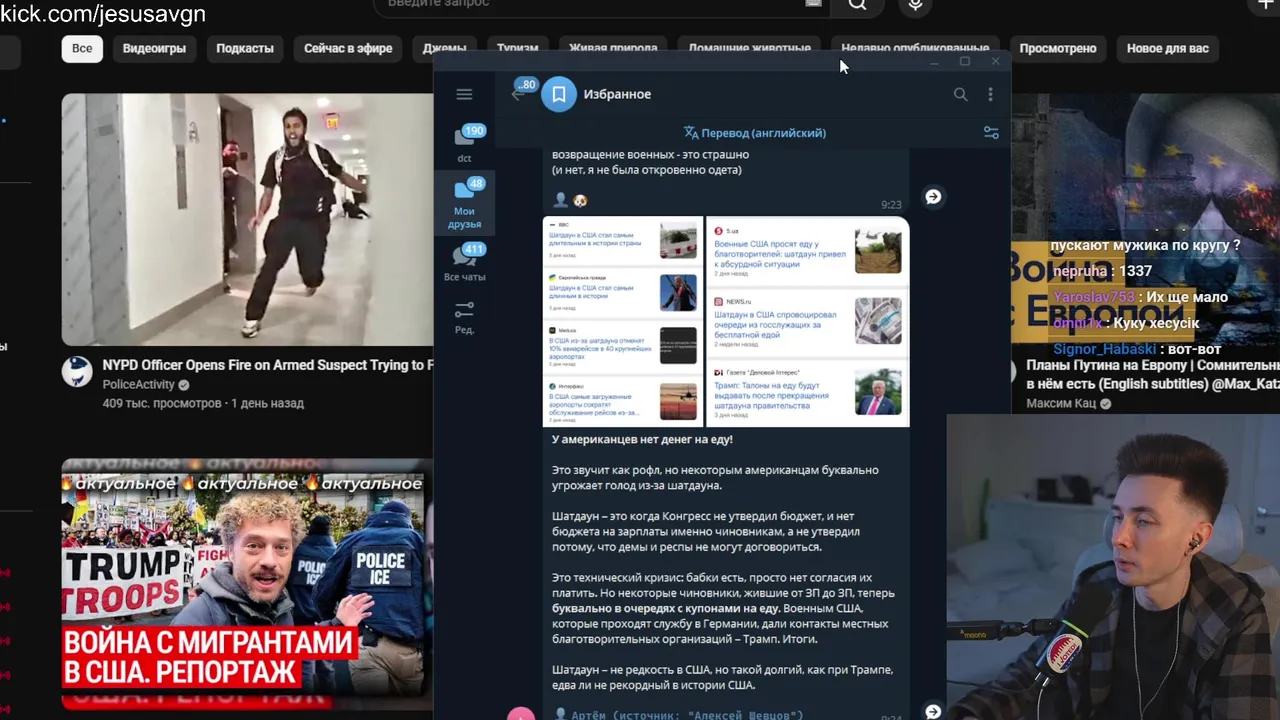Search within the Избранное chat
The height and width of the screenshot is (720, 1280).
pyautogui.click(x=960, y=94)
